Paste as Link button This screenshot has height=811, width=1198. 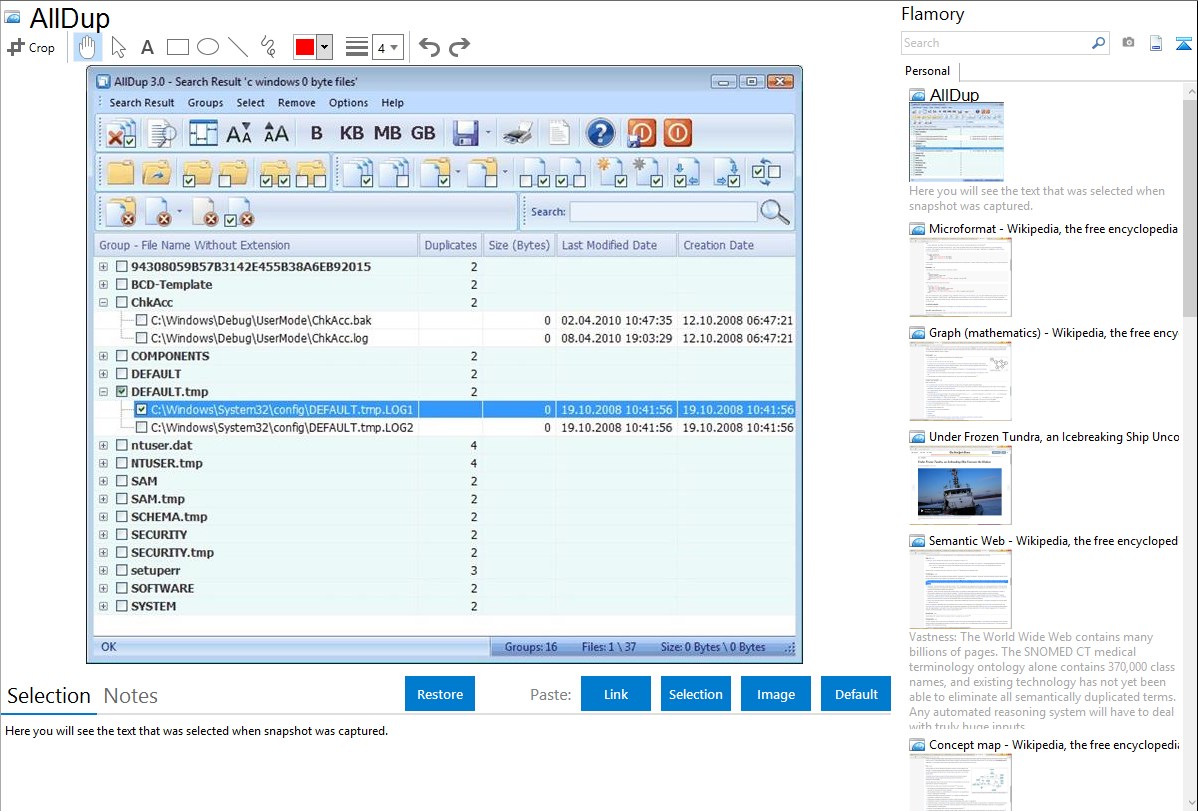click(x=616, y=694)
